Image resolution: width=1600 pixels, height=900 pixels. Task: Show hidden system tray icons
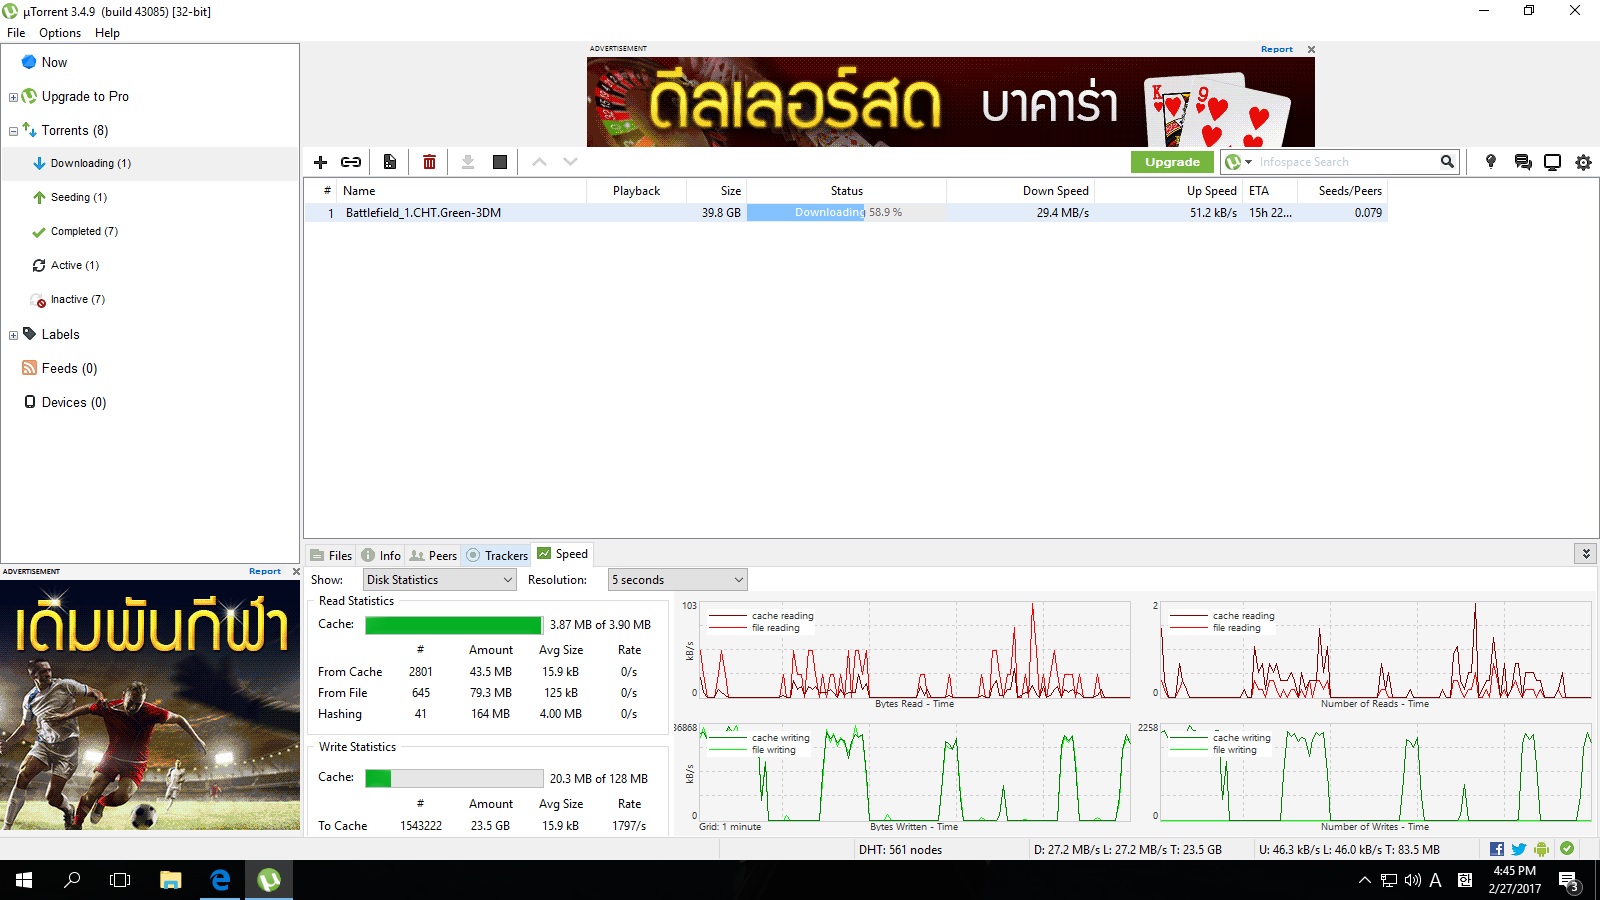pyautogui.click(x=1364, y=880)
